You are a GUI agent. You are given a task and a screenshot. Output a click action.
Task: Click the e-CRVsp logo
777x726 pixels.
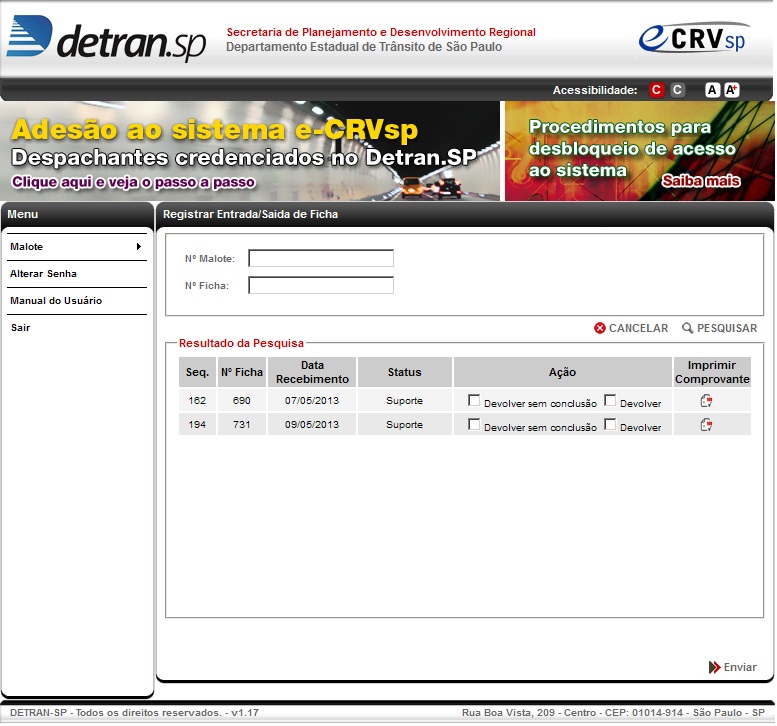pyautogui.click(x=694, y=38)
